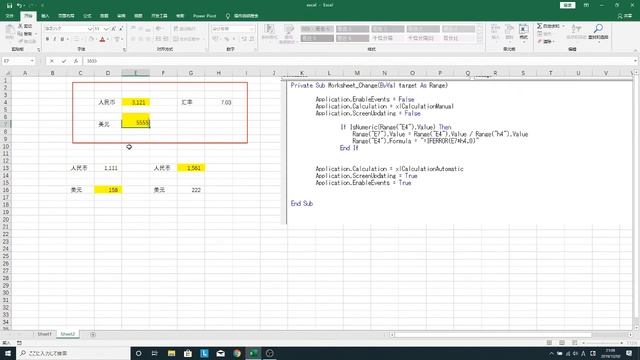The image size is (640, 360).
Task: Open the font name dropdown
Action: click(x=90, y=29)
